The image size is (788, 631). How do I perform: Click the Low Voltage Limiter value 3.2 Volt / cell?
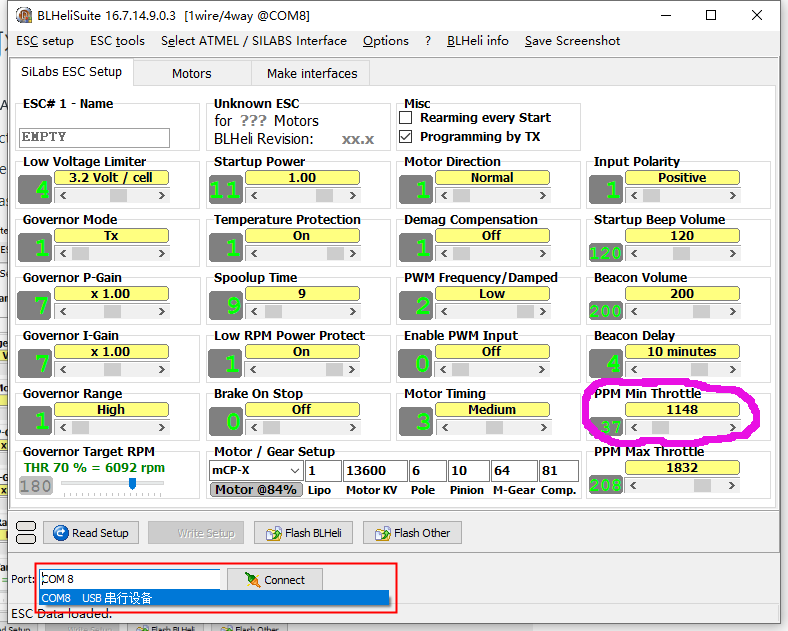pos(111,177)
